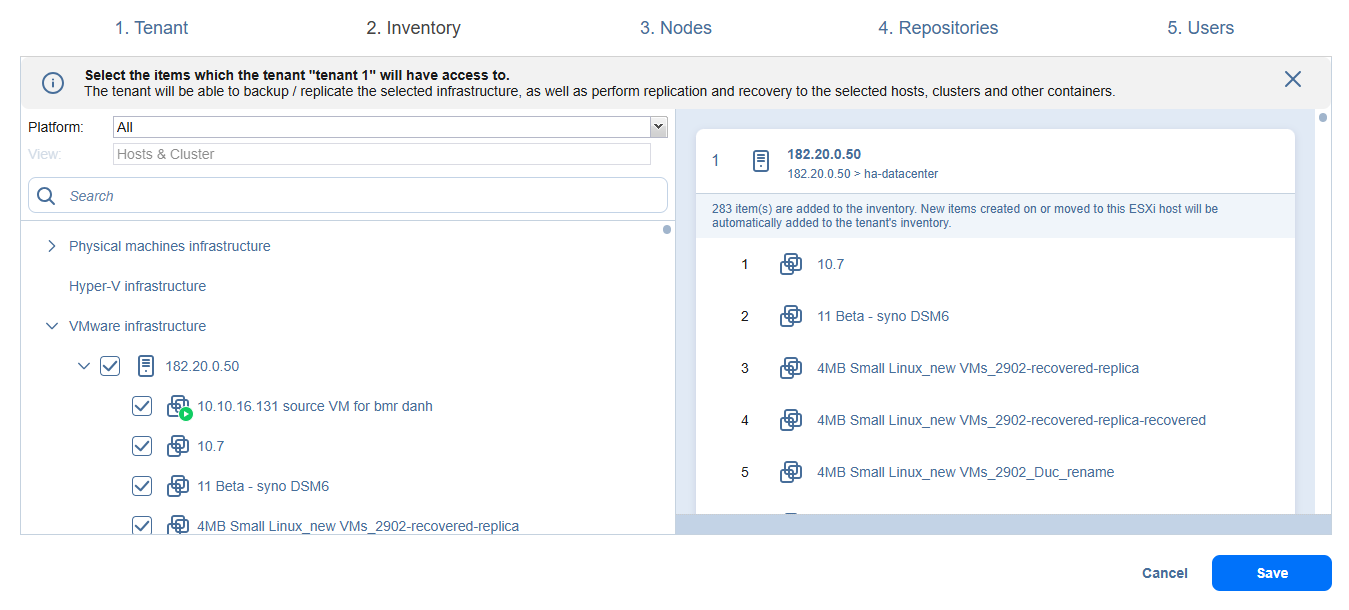This screenshot has height=610, width=1349.
Task: Expand Physical machines infrastructure
Action: tap(52, 246)
